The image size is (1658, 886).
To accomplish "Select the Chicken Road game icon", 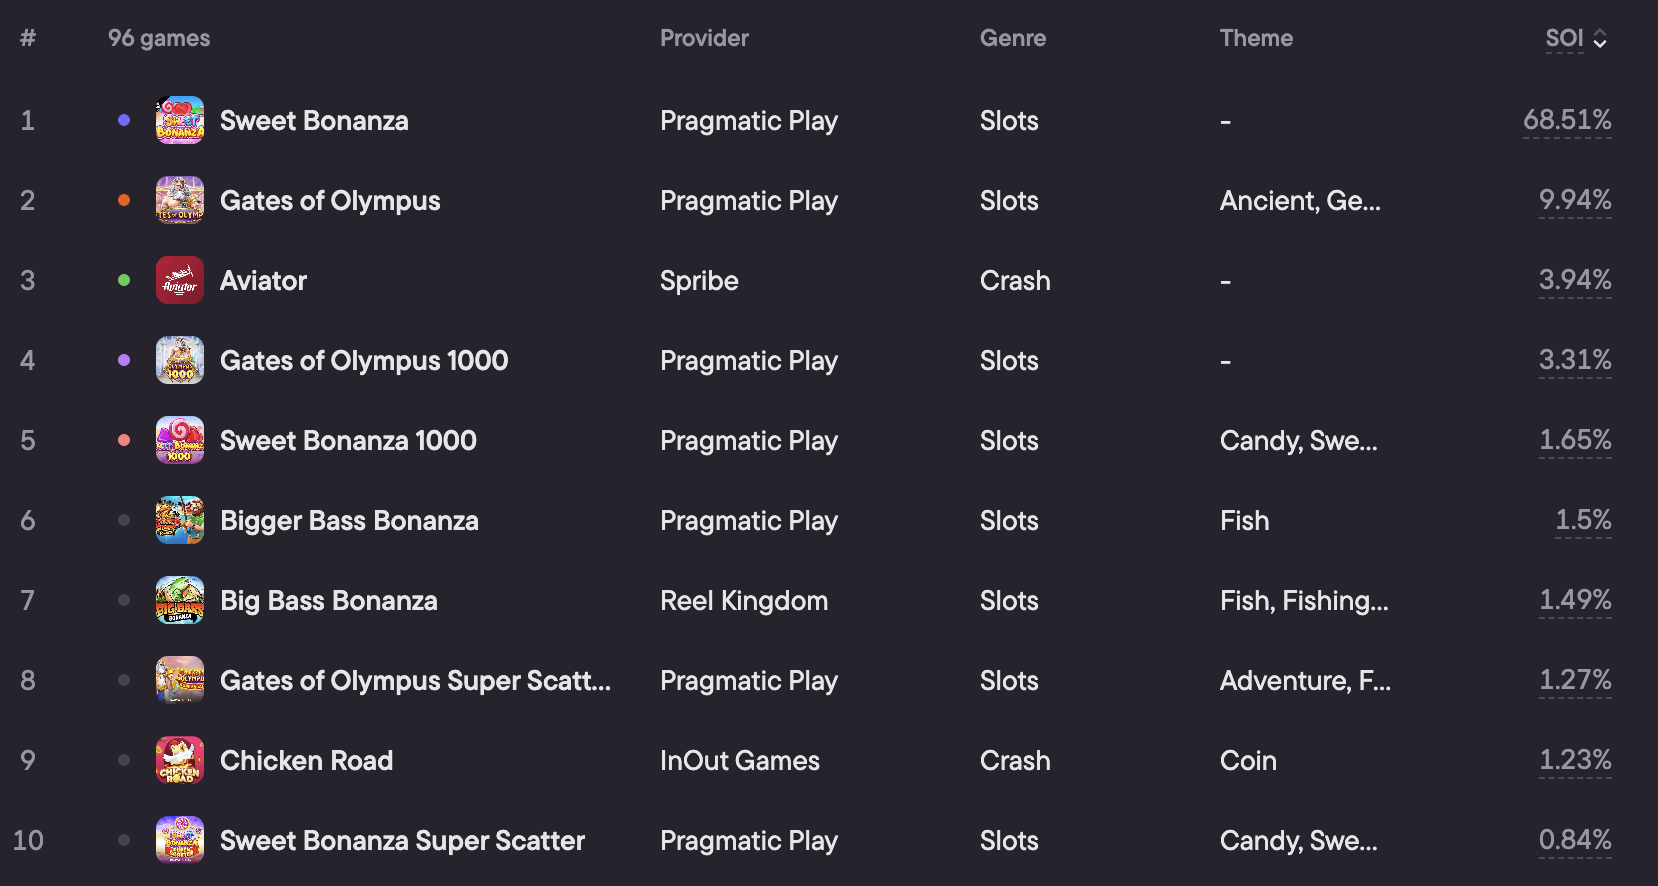I will point(180,760).
